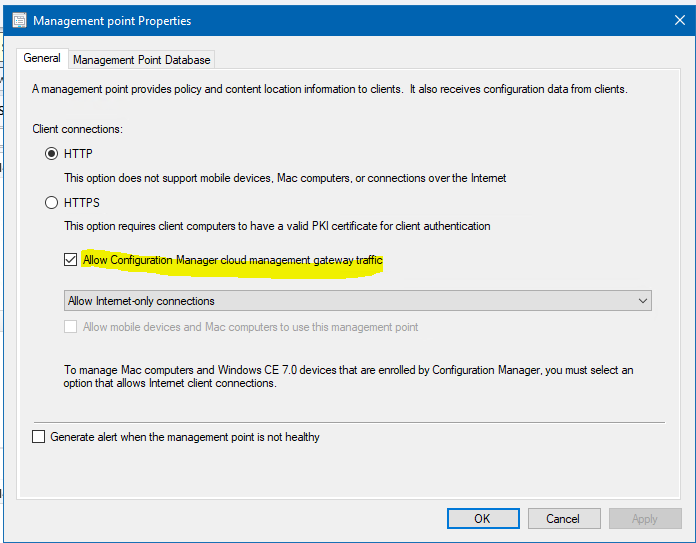Click the HTTPS option label text
This screenshot has width=696, height=543.
pos(82,202)
